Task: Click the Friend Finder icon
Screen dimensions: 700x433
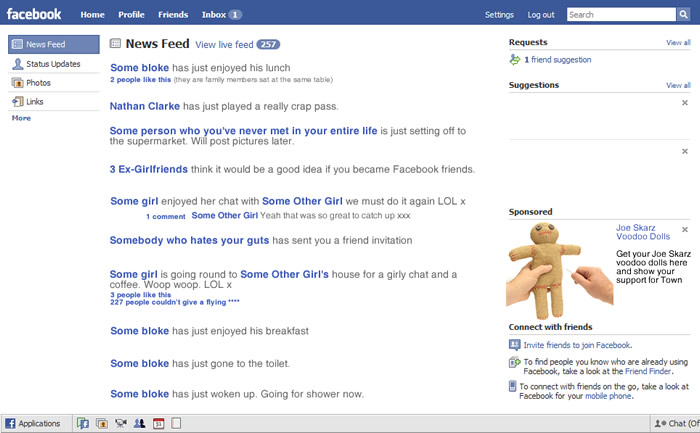Action: click(514, 362)
